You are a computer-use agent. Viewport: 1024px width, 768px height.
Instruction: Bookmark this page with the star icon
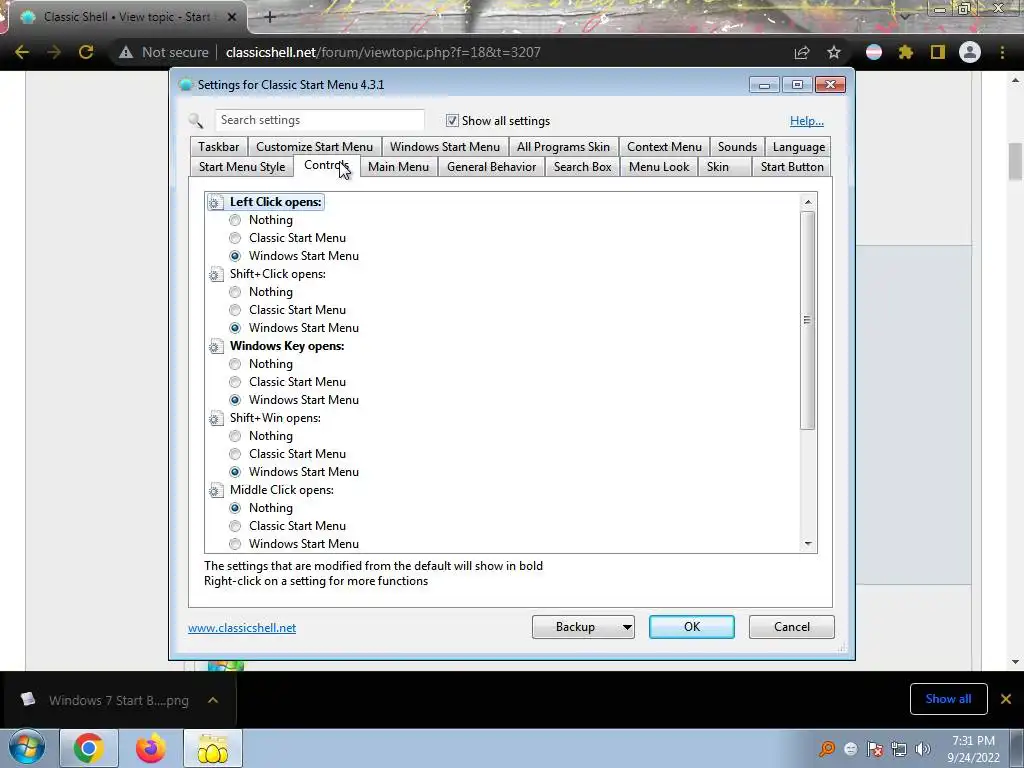pos(834,52)
